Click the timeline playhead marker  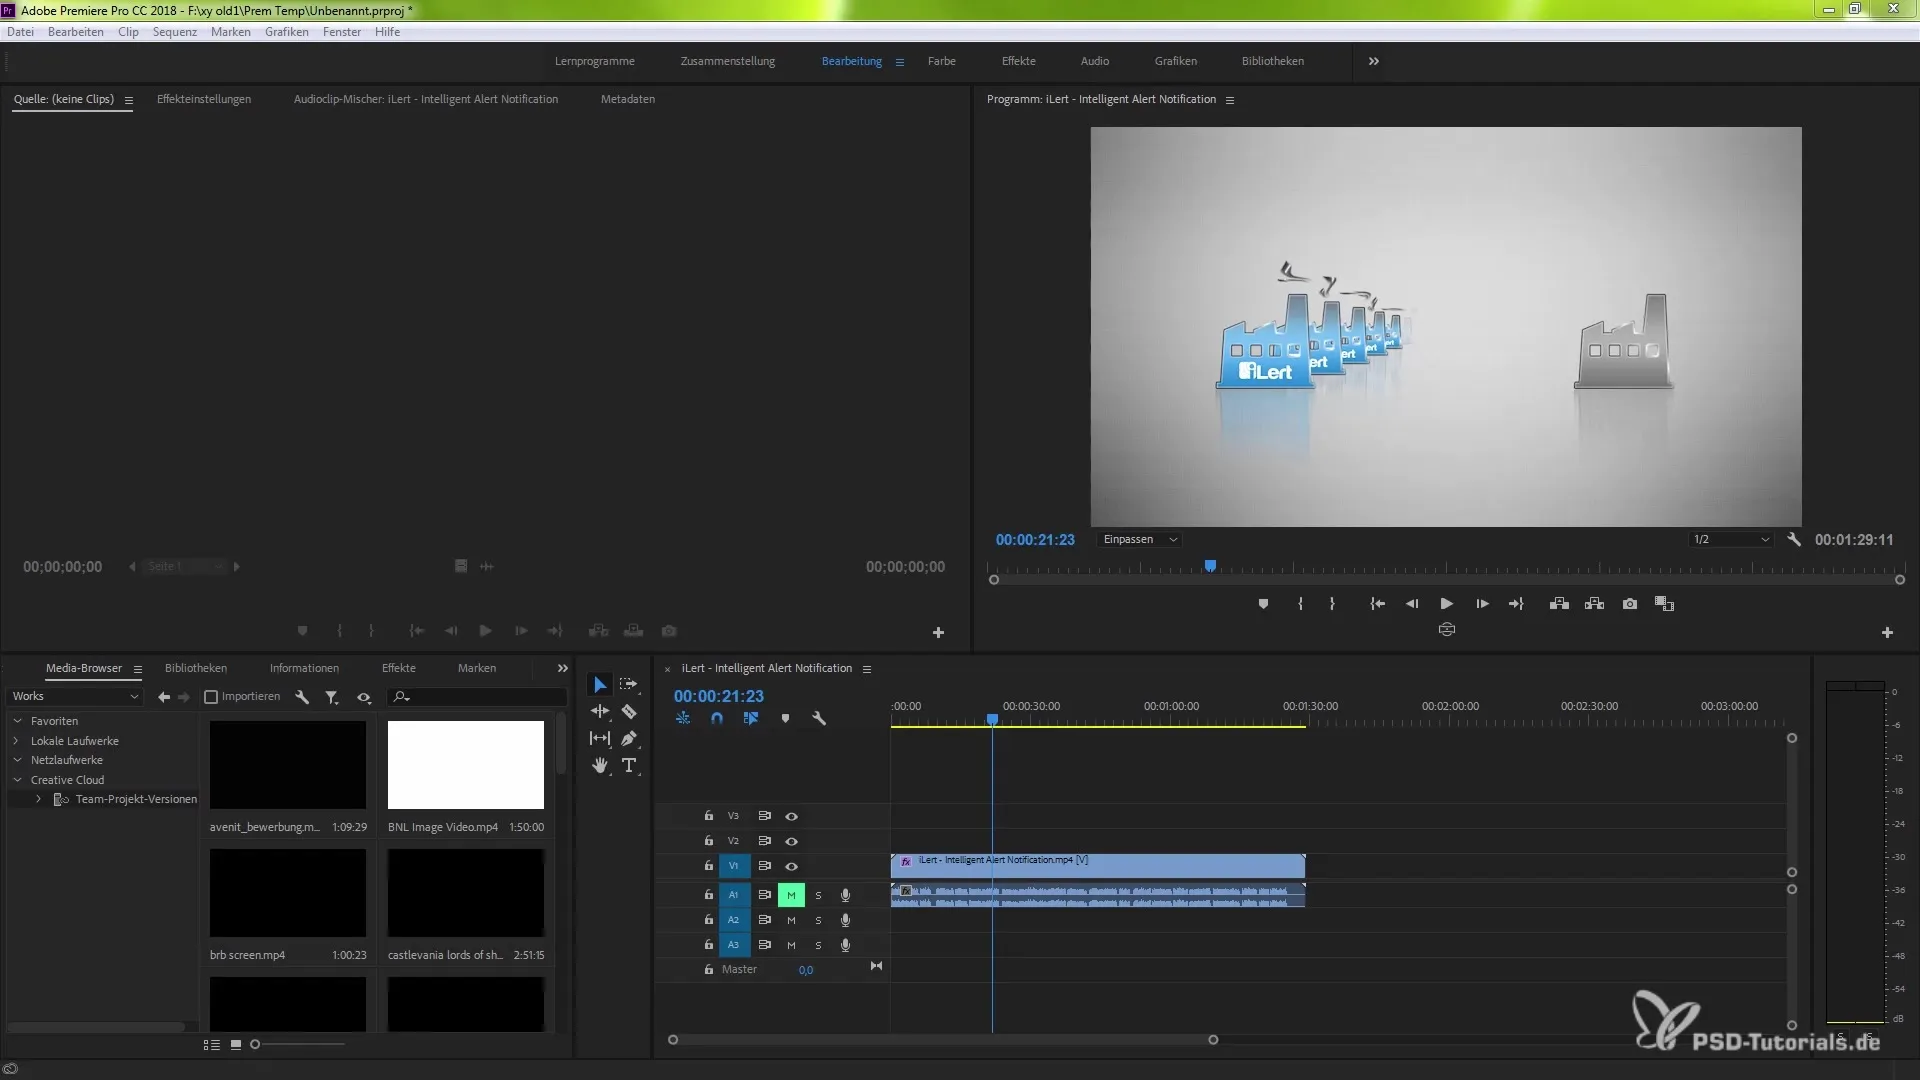point(992,719)
